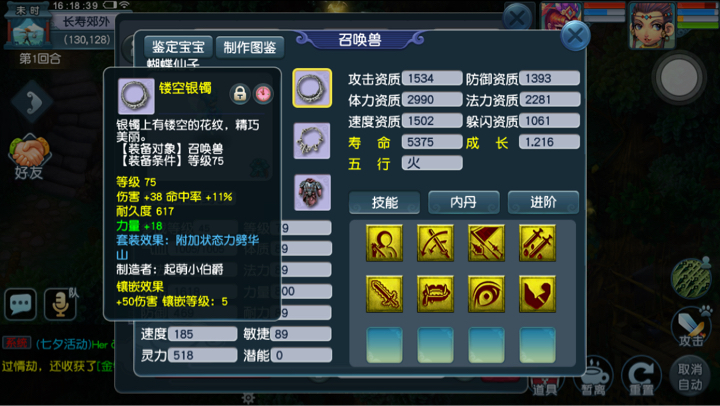This screenshot has height=406, width=720.
Task: Open the chat bubble panel
Action: point(20,304)
